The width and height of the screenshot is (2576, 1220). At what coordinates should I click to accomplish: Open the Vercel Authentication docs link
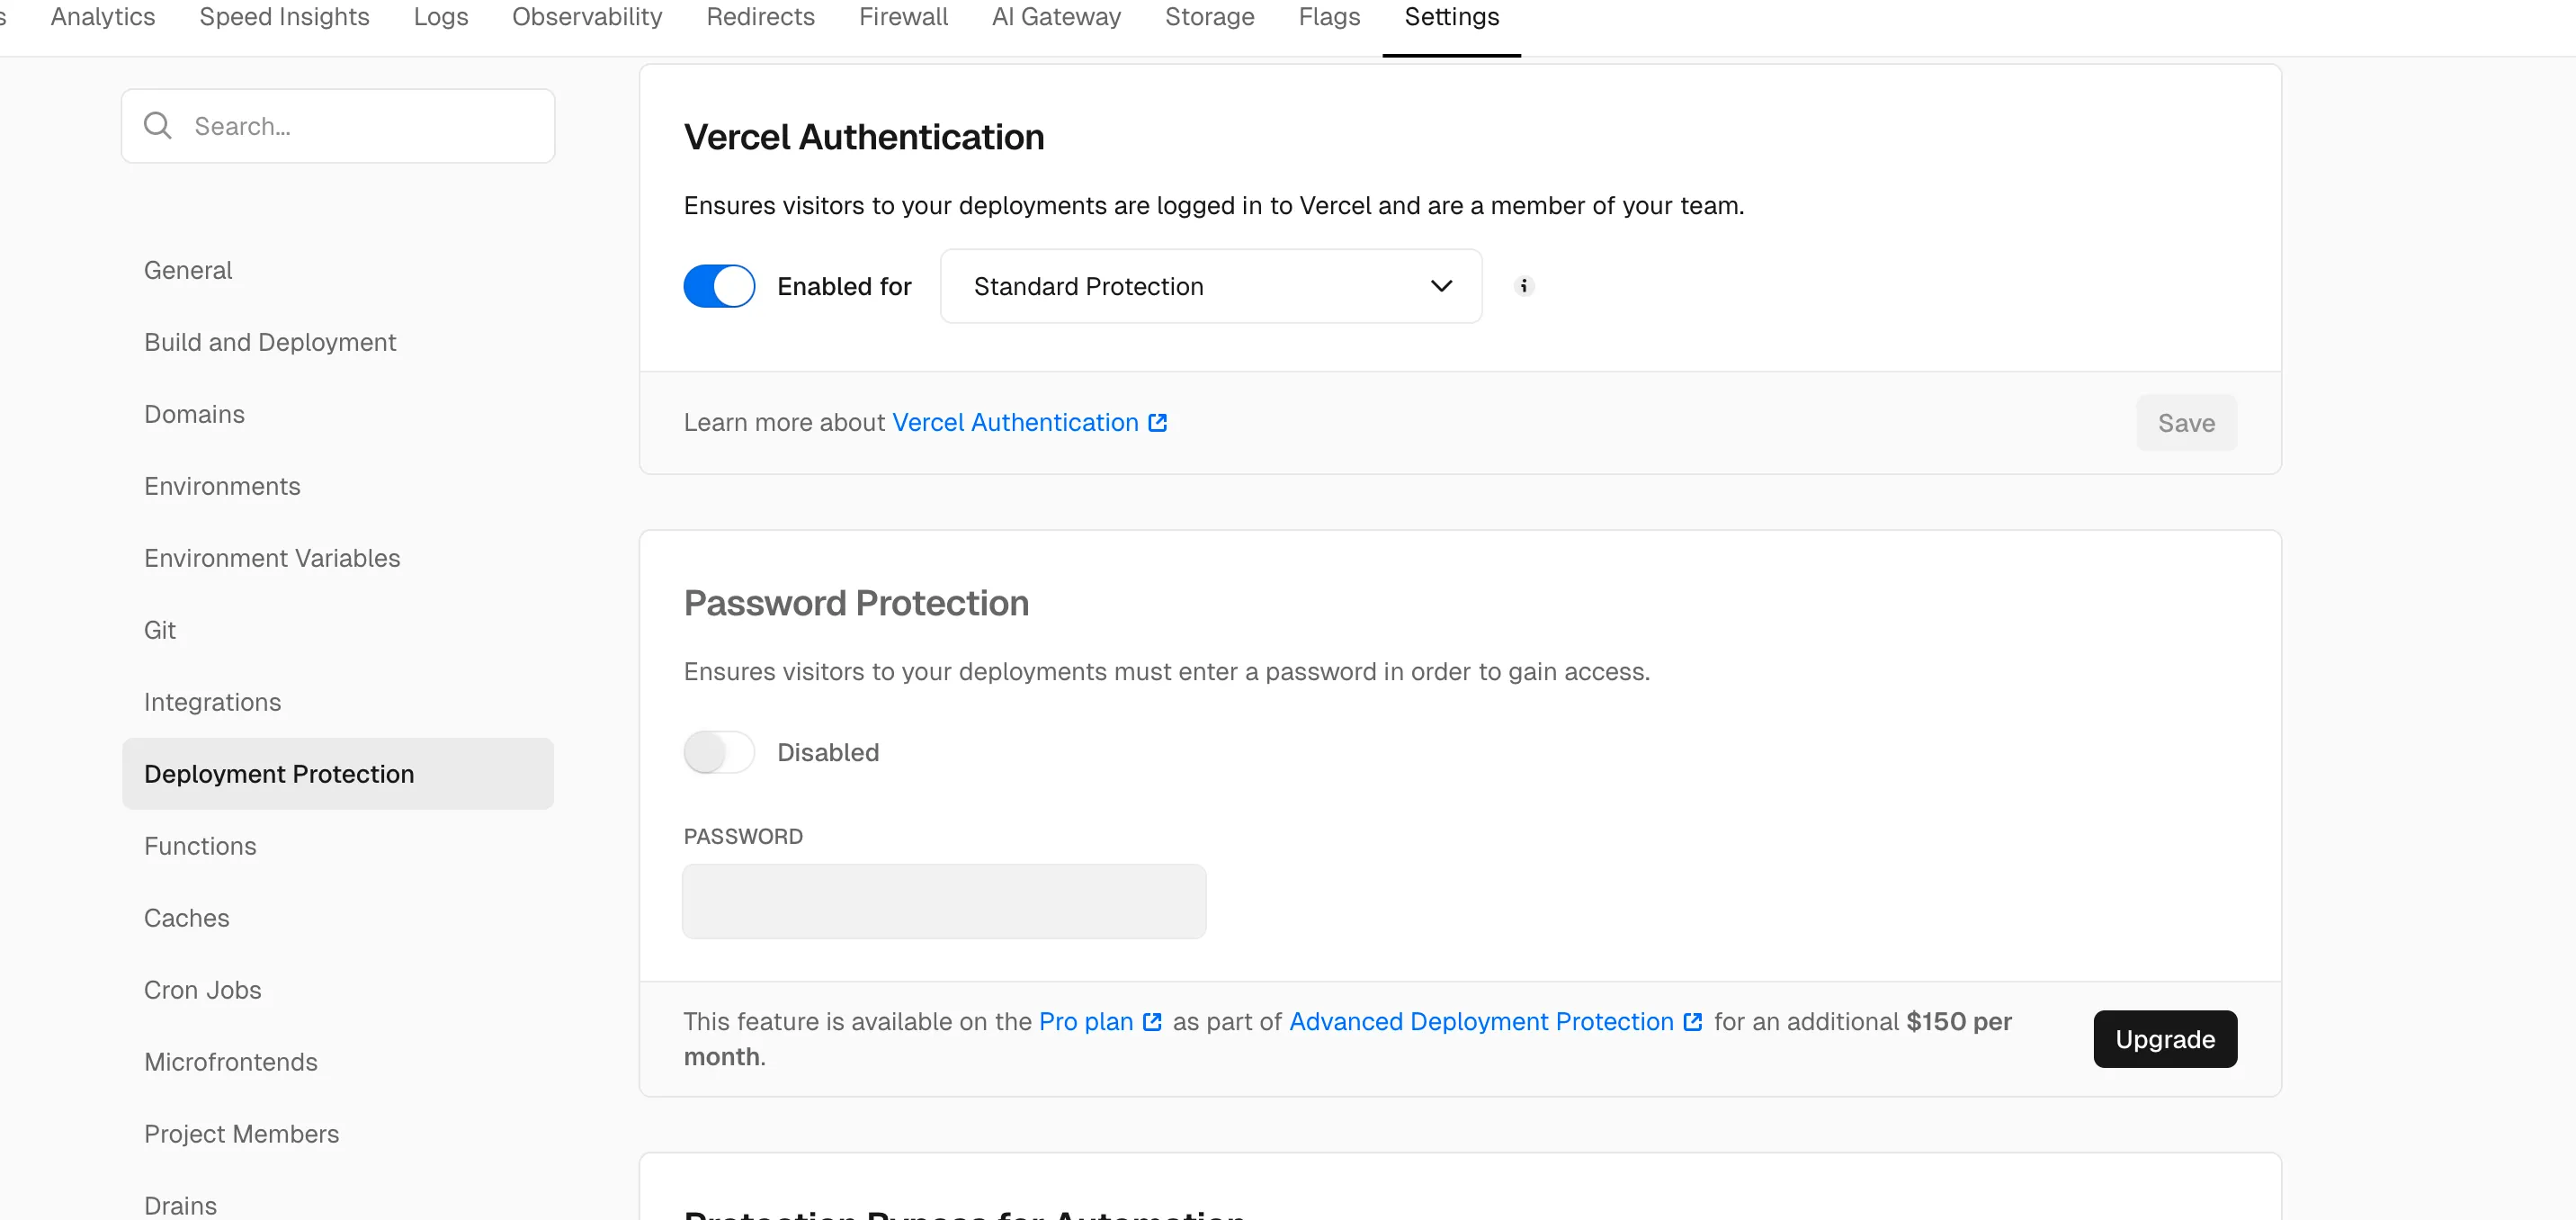coord(1015,423)
